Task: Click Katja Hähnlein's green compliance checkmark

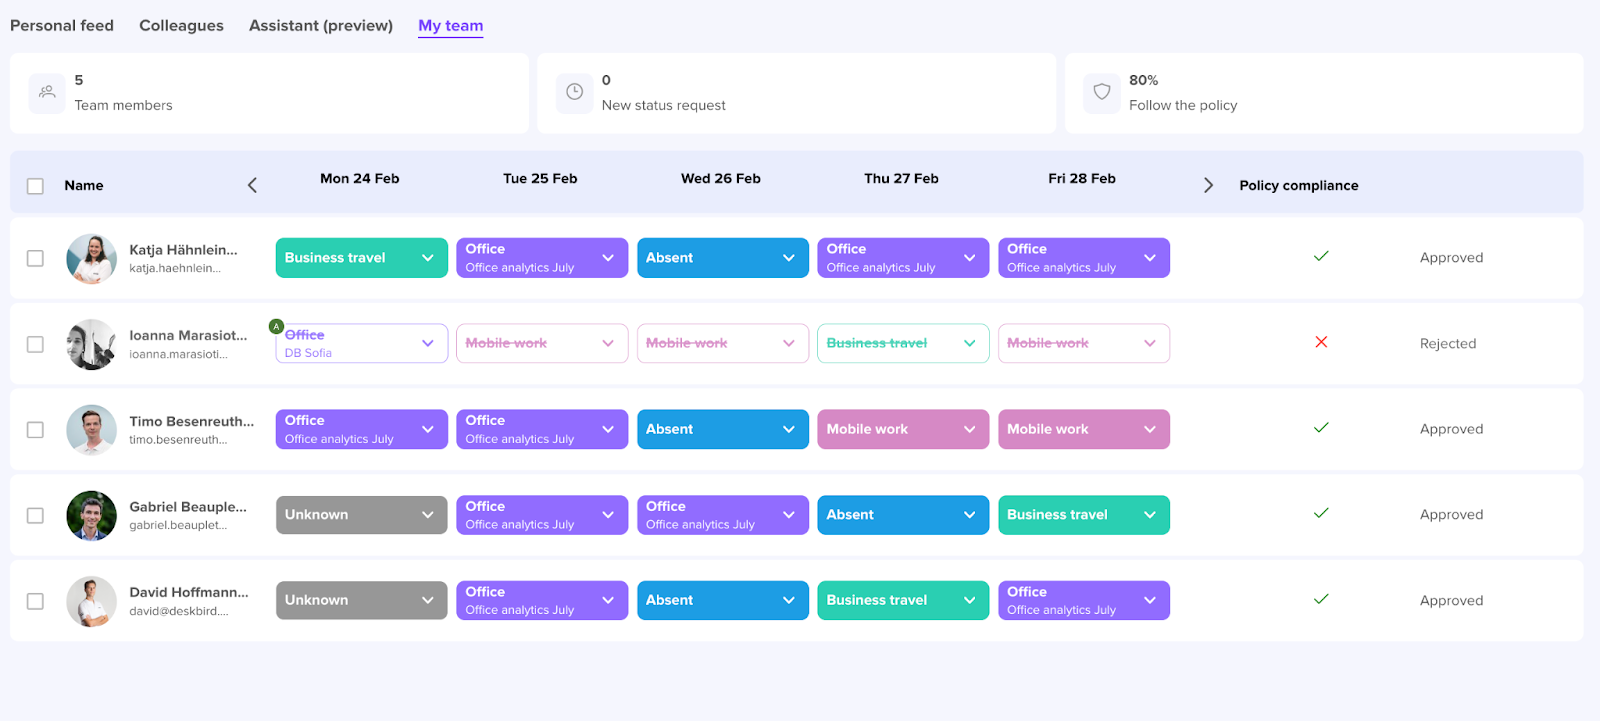Action: 1321,257
